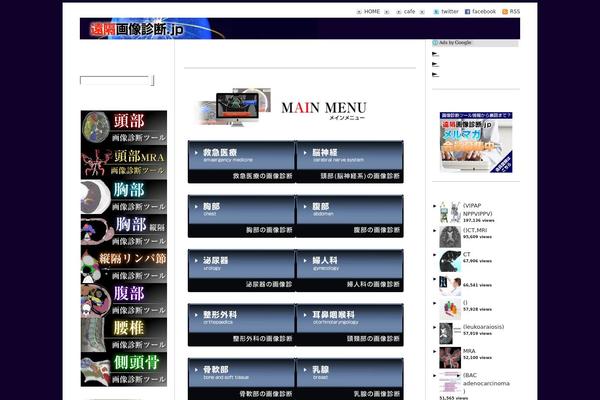The height and width of the screenshot is (400, 600).
Task: Click the MAIN MENU header image with monitors
Action: (x=281, y=107)
